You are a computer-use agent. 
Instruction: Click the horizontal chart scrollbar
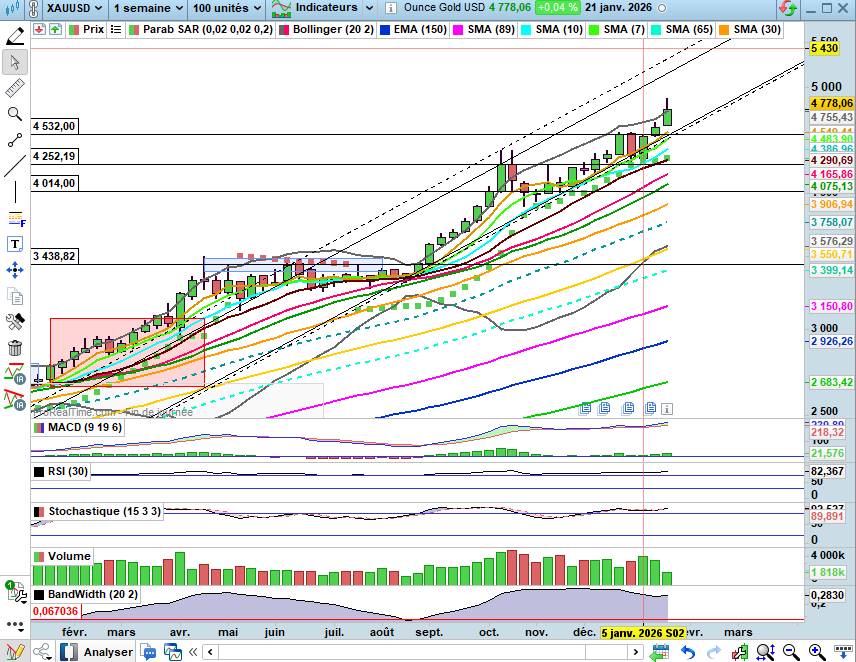[x=420, y=652]
